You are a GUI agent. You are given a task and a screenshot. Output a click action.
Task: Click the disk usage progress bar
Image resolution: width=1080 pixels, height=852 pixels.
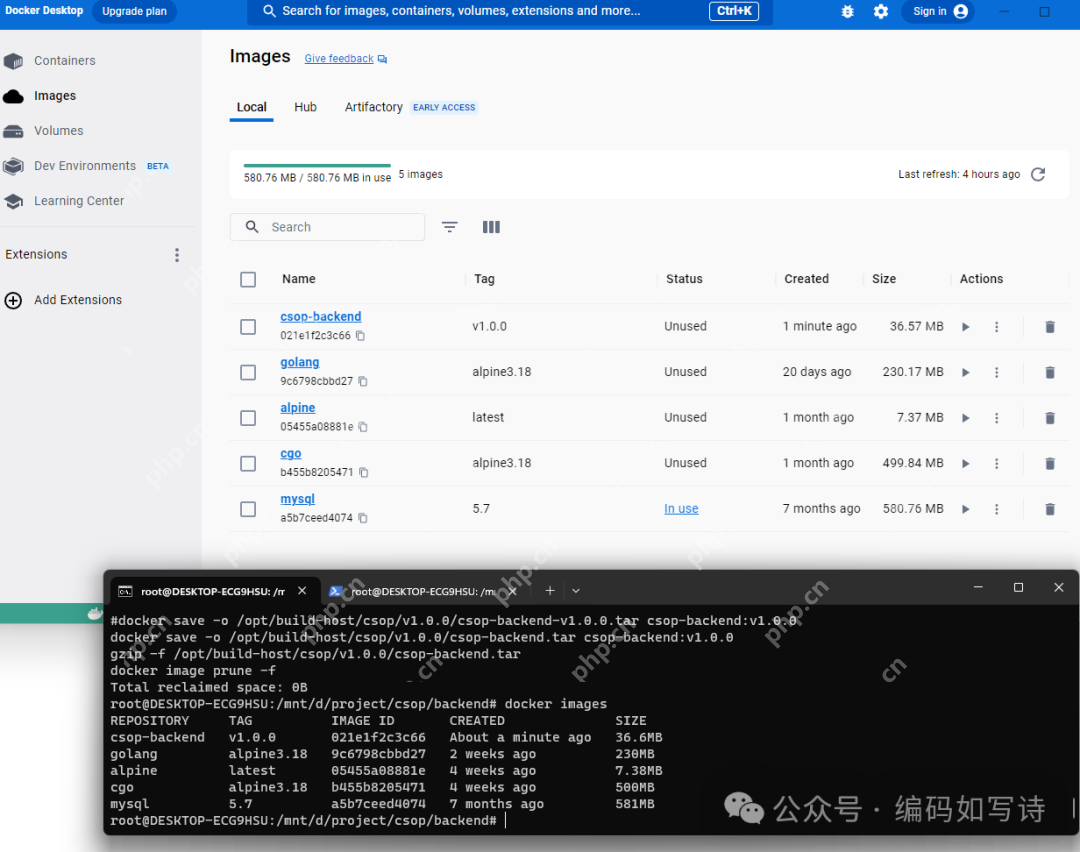(317, 166)
